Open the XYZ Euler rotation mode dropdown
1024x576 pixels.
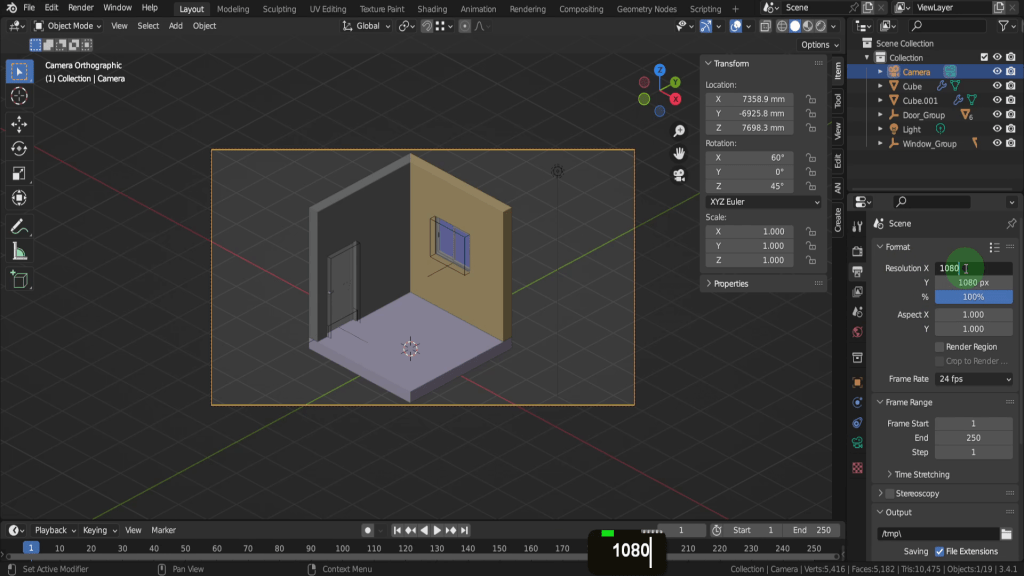763,202
